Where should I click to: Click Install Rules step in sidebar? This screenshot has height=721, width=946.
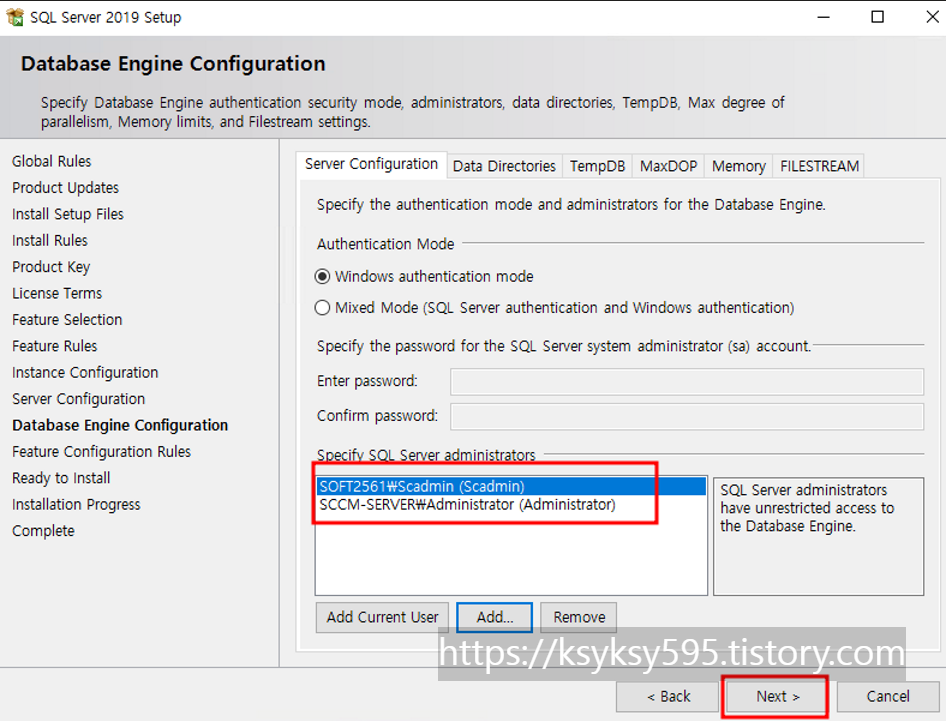[x=49, y=240]
